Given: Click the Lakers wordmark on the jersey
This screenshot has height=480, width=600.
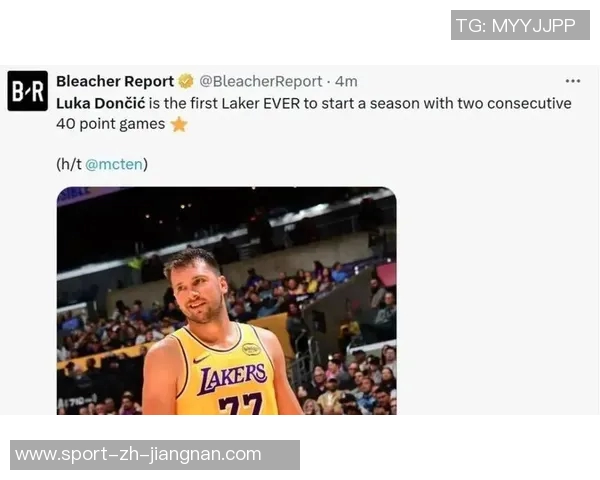Looking at the screenshot, I should click(232, 377).
